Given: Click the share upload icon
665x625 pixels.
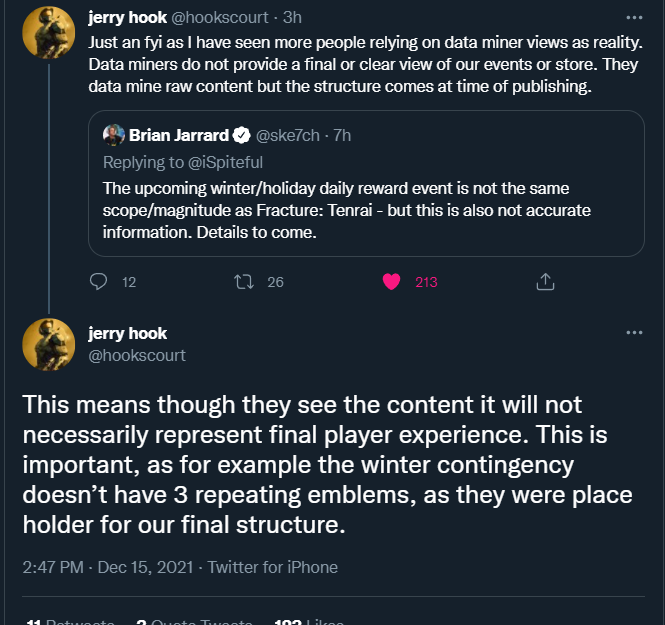Looking at the screenshot, I should coord(545,282).
